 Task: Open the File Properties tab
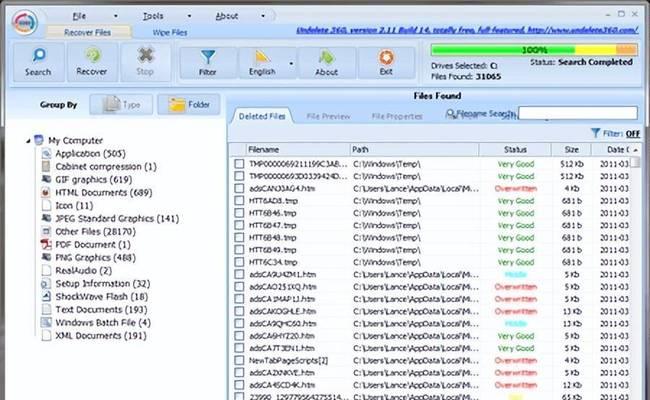pyautogui.click(x=397, y=116)
